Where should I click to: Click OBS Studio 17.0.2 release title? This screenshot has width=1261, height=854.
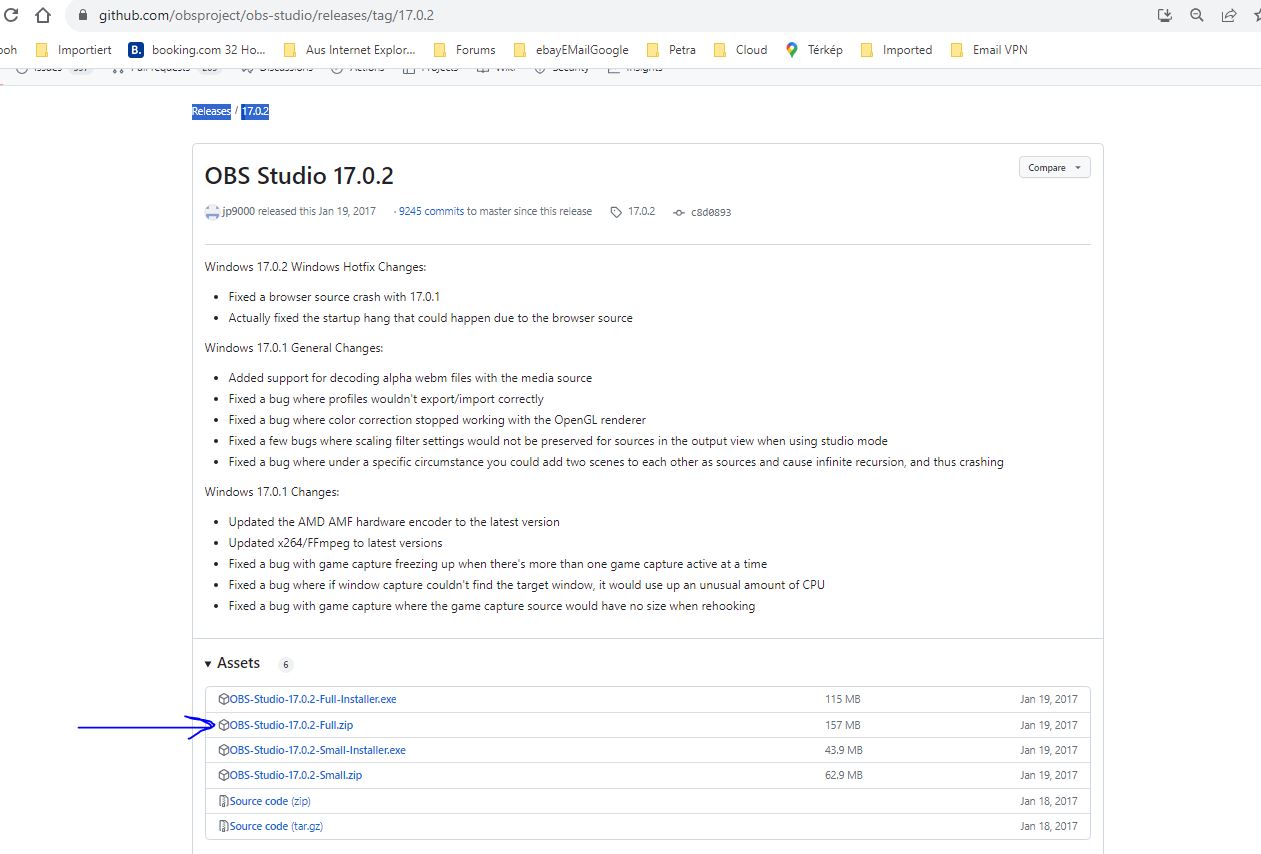[x=299, y=176]
